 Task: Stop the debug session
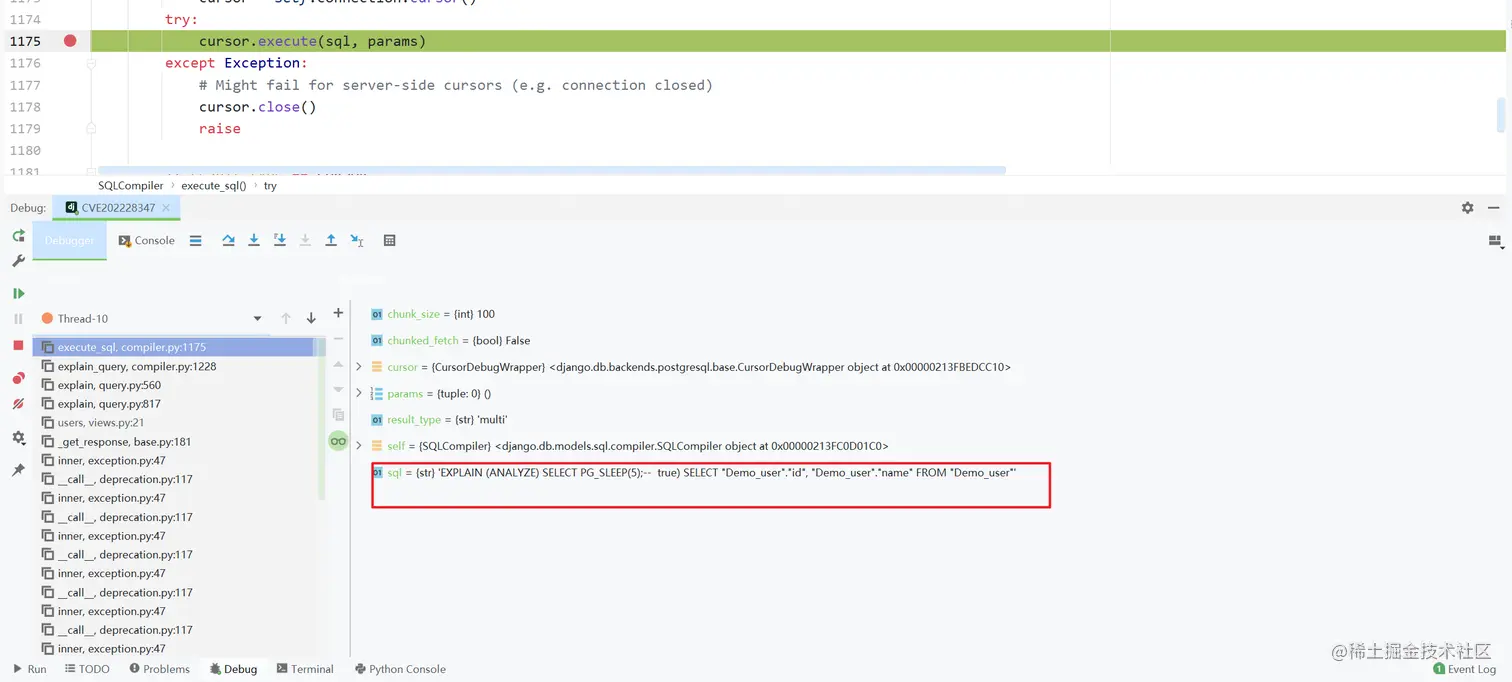click(18, 345)
